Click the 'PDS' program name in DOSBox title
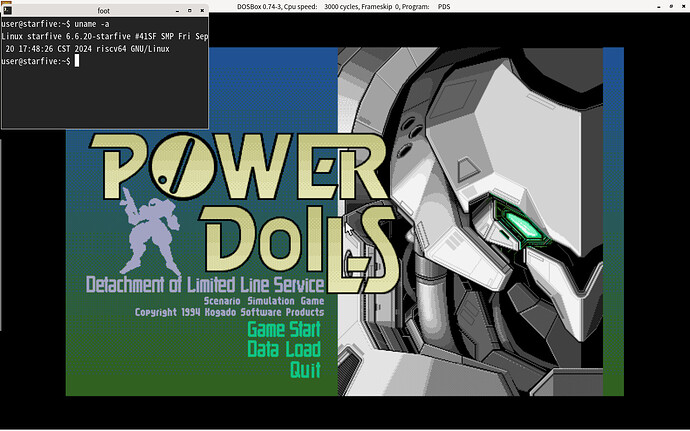Screen dimensions: 690x431 [x=444, y=7]
